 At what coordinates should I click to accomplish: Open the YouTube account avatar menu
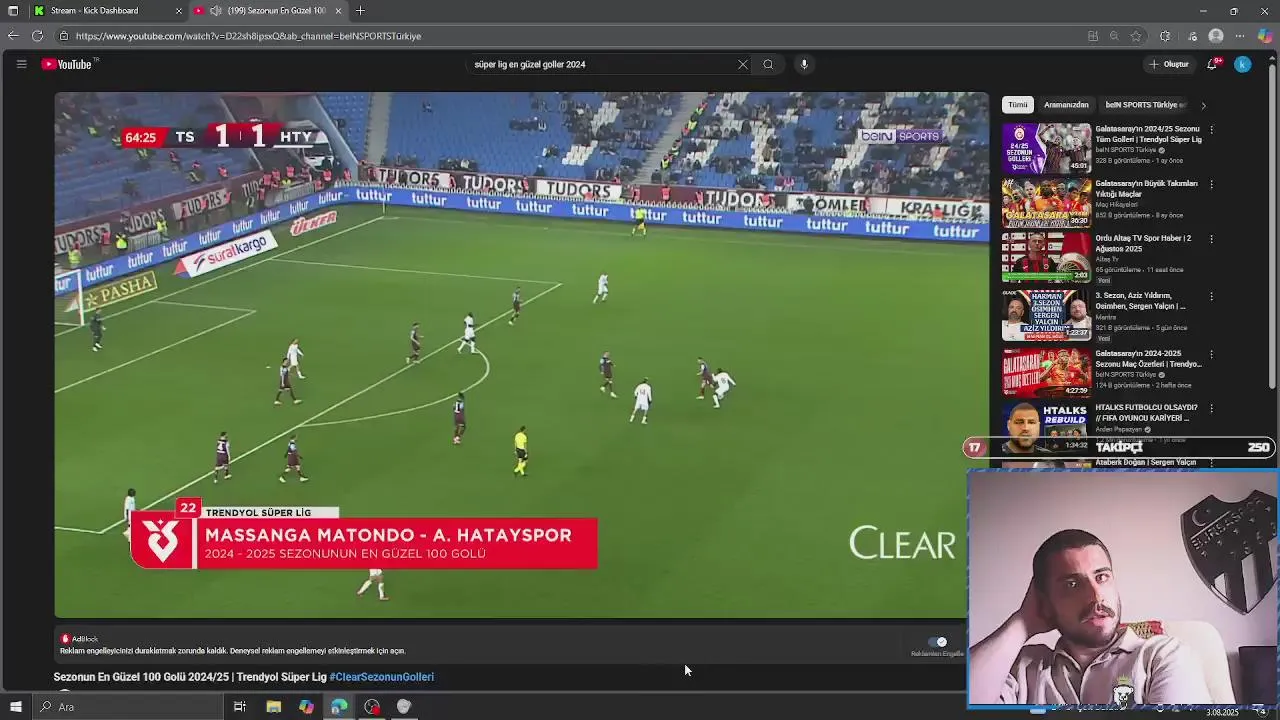tap(1242, 64)
